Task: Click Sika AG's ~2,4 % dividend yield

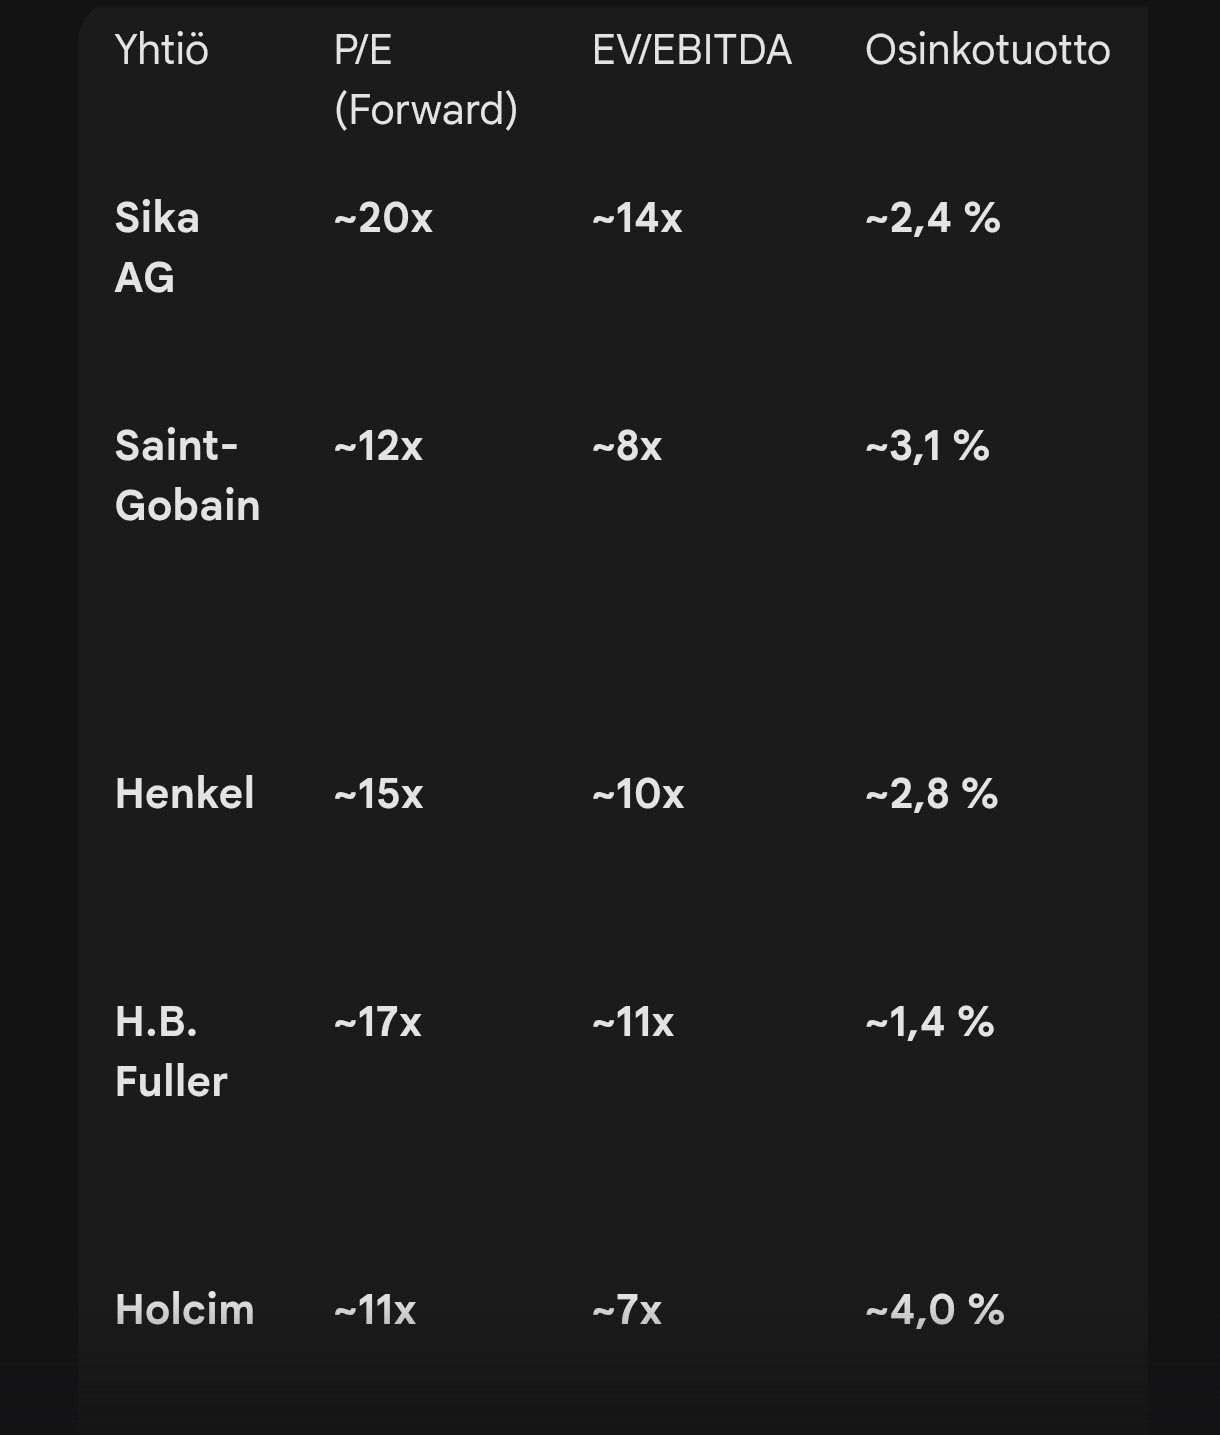Action: [932, 218]
